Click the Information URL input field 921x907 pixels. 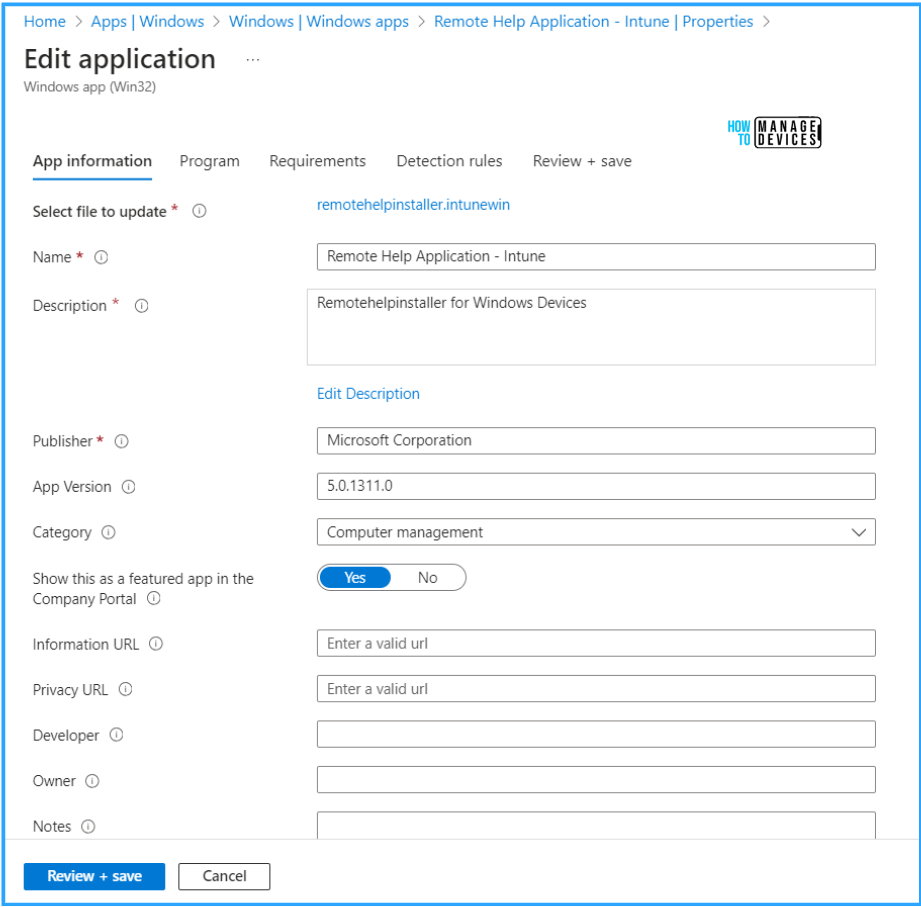tap(596, 643)
